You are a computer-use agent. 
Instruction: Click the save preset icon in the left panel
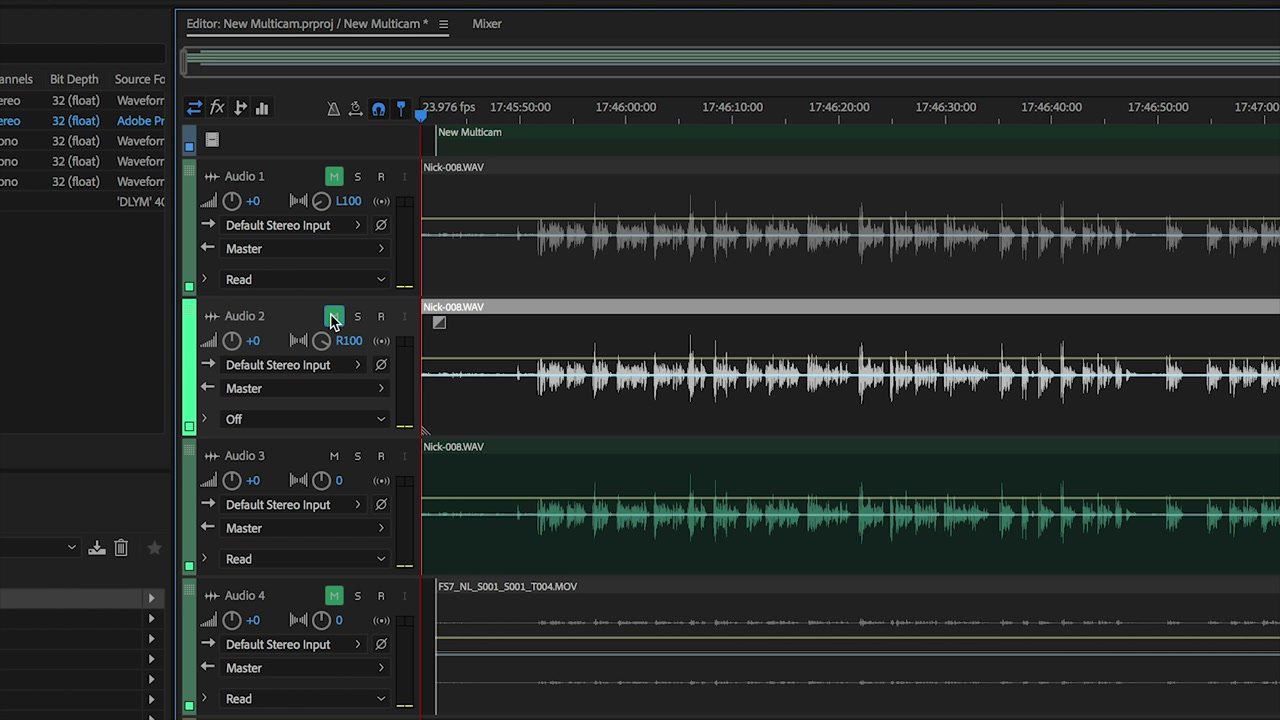pos(97,548)
